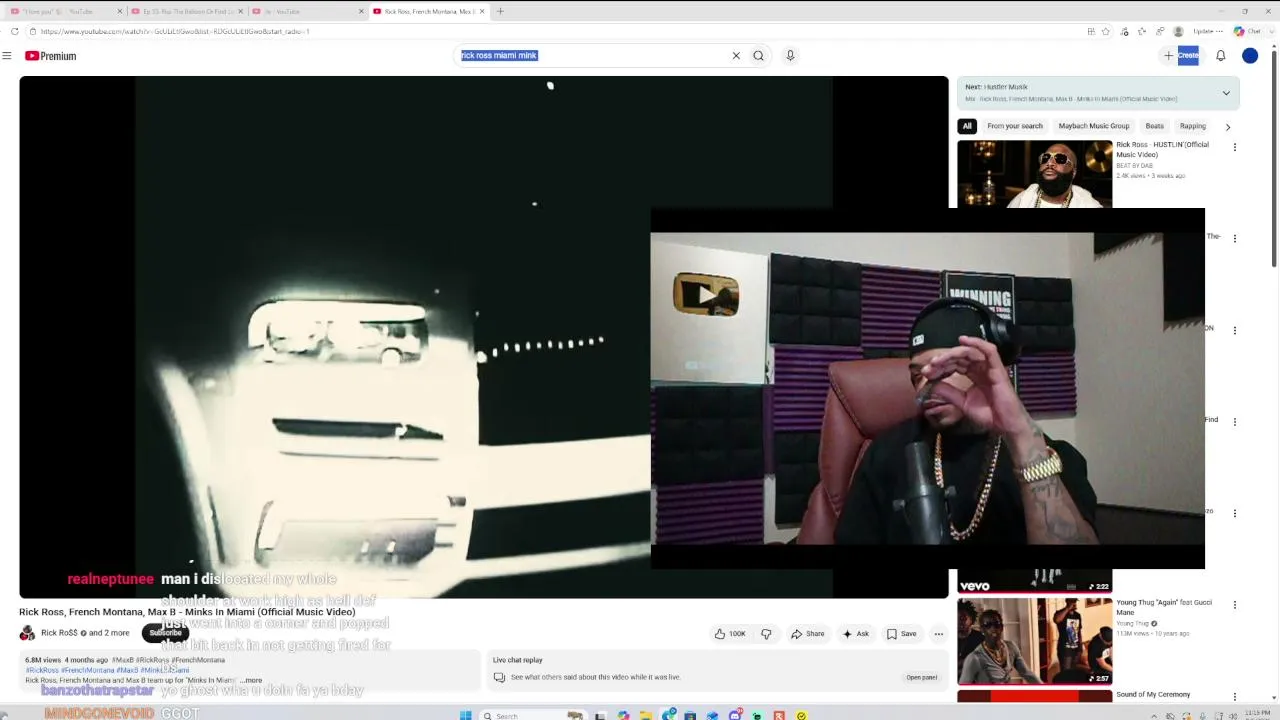
Task: Start voice search with the microphone icon
Action: [790, 56]
